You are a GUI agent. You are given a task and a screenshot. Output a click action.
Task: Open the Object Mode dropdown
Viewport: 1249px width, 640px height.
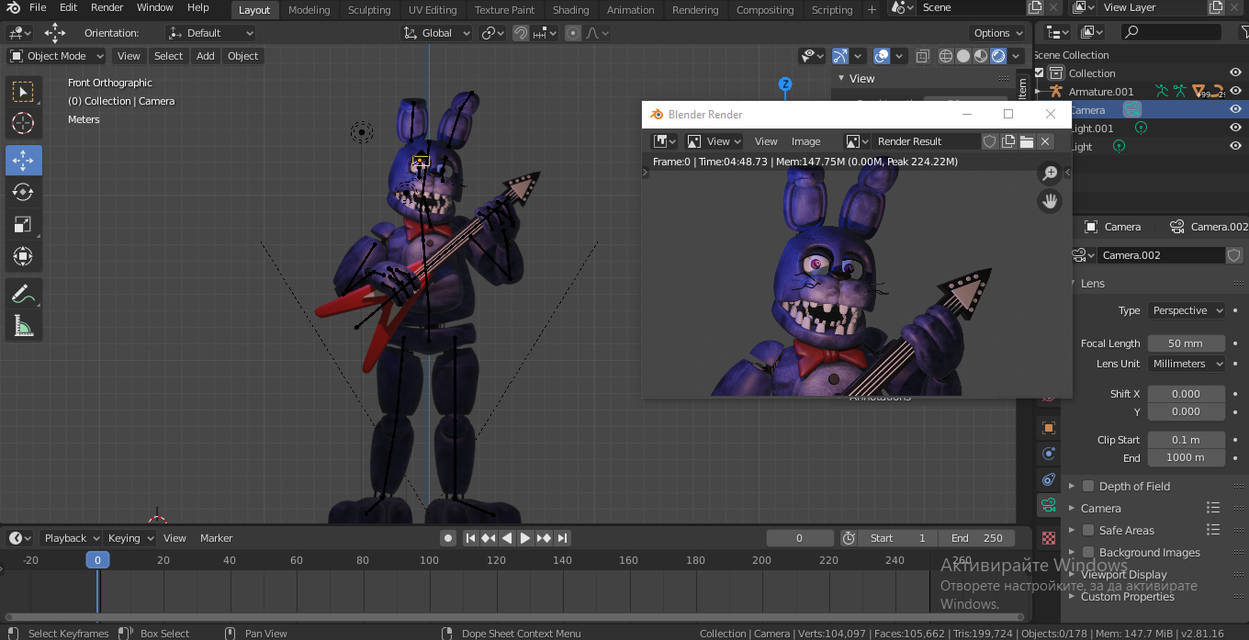[56, 56]
